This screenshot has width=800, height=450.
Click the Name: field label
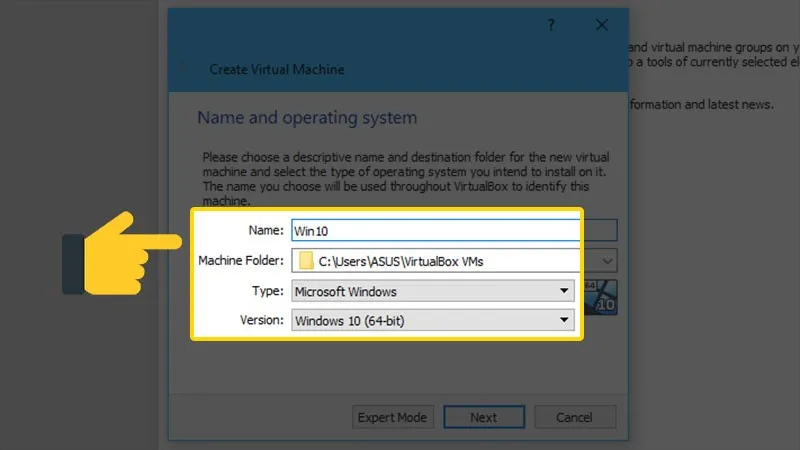click(267, 231)
